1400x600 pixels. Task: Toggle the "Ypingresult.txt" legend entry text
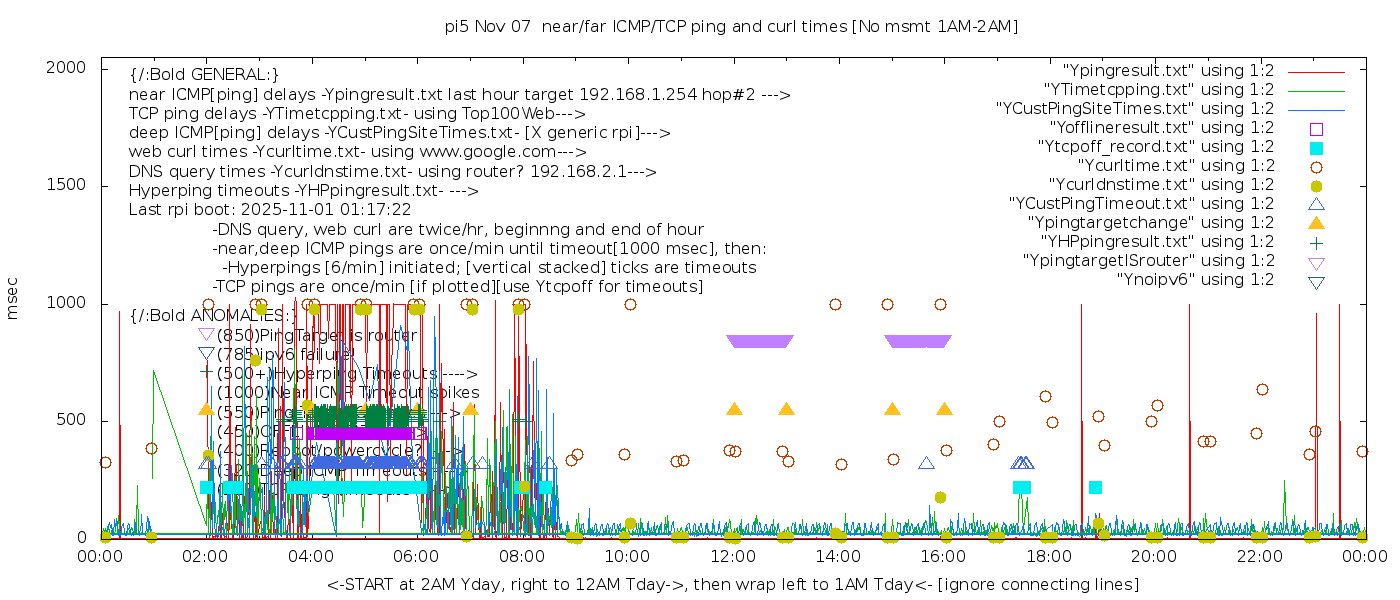[1168, 70]
